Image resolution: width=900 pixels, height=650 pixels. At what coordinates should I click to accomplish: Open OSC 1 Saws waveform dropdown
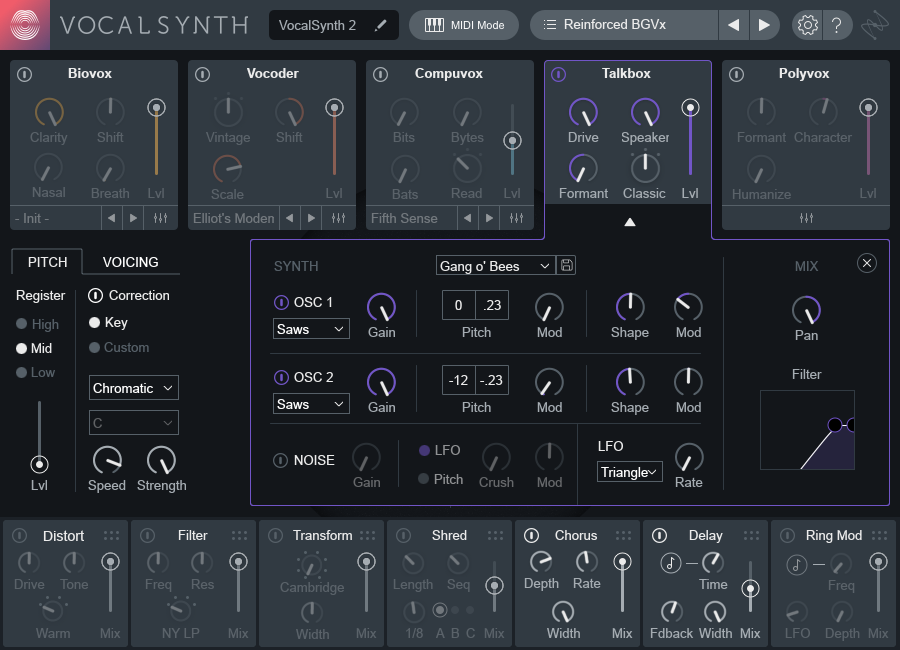point(311,329)
